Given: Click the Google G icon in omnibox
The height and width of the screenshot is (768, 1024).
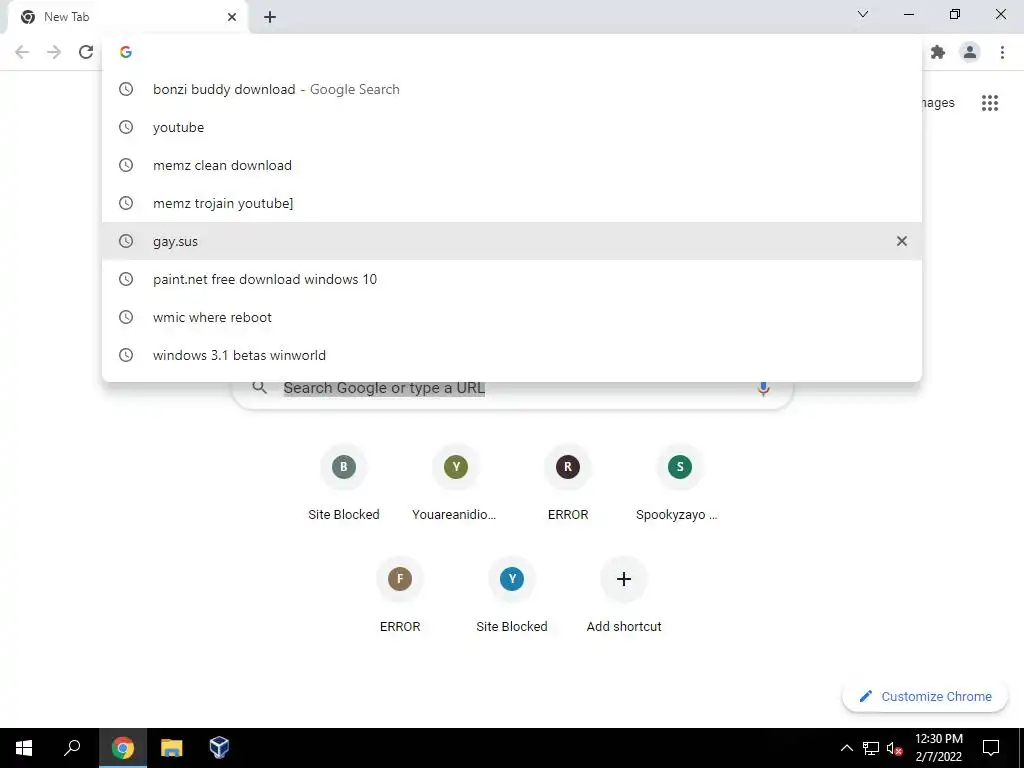Looking at the screenshot, I should pyautogui.click(x=126, y=52).
